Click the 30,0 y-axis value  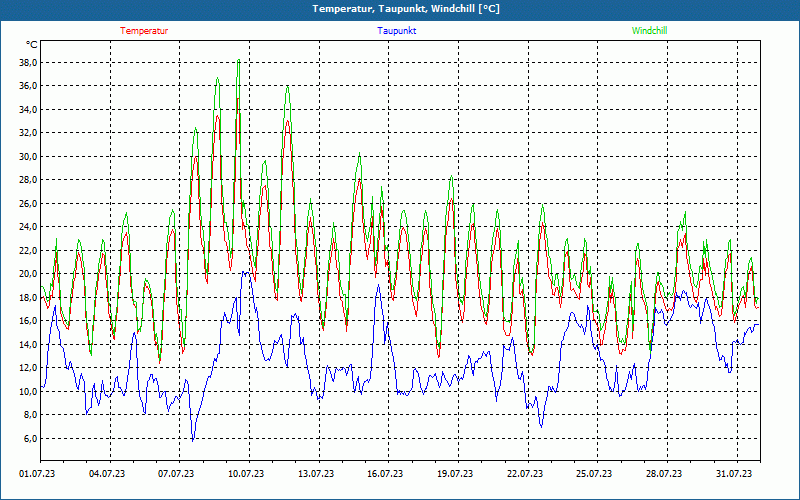pyautogui.click(x=29, y=157)
